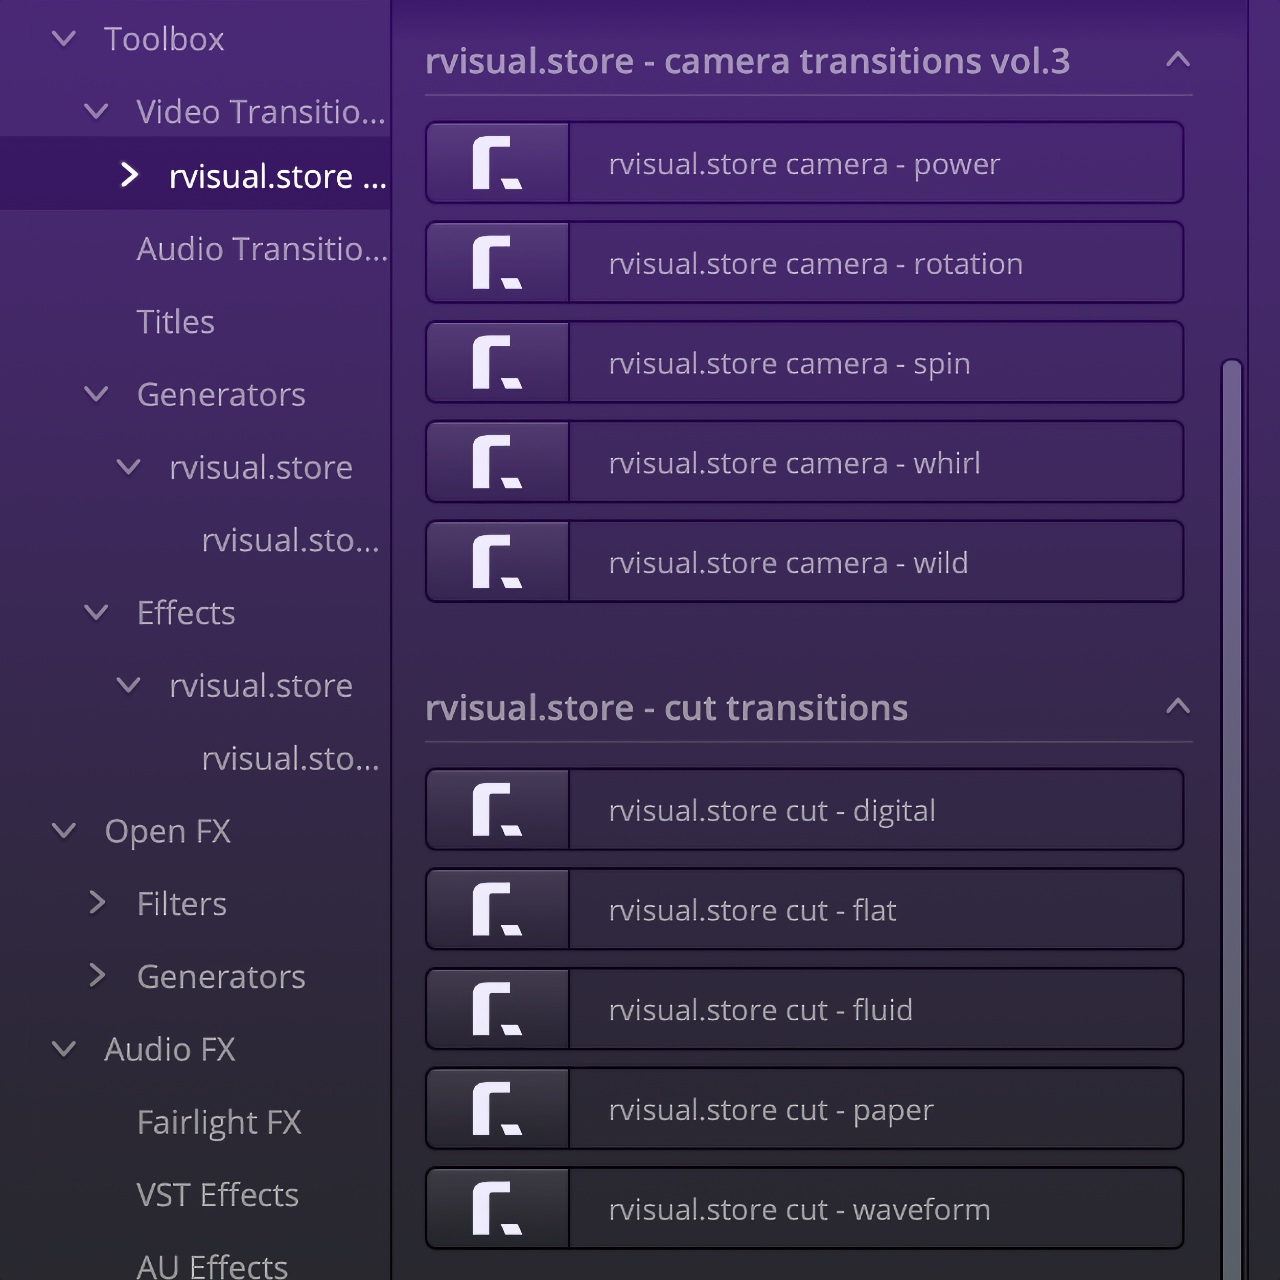Collapse the camera transitions vol.3 section

[x=1177, y=60]
